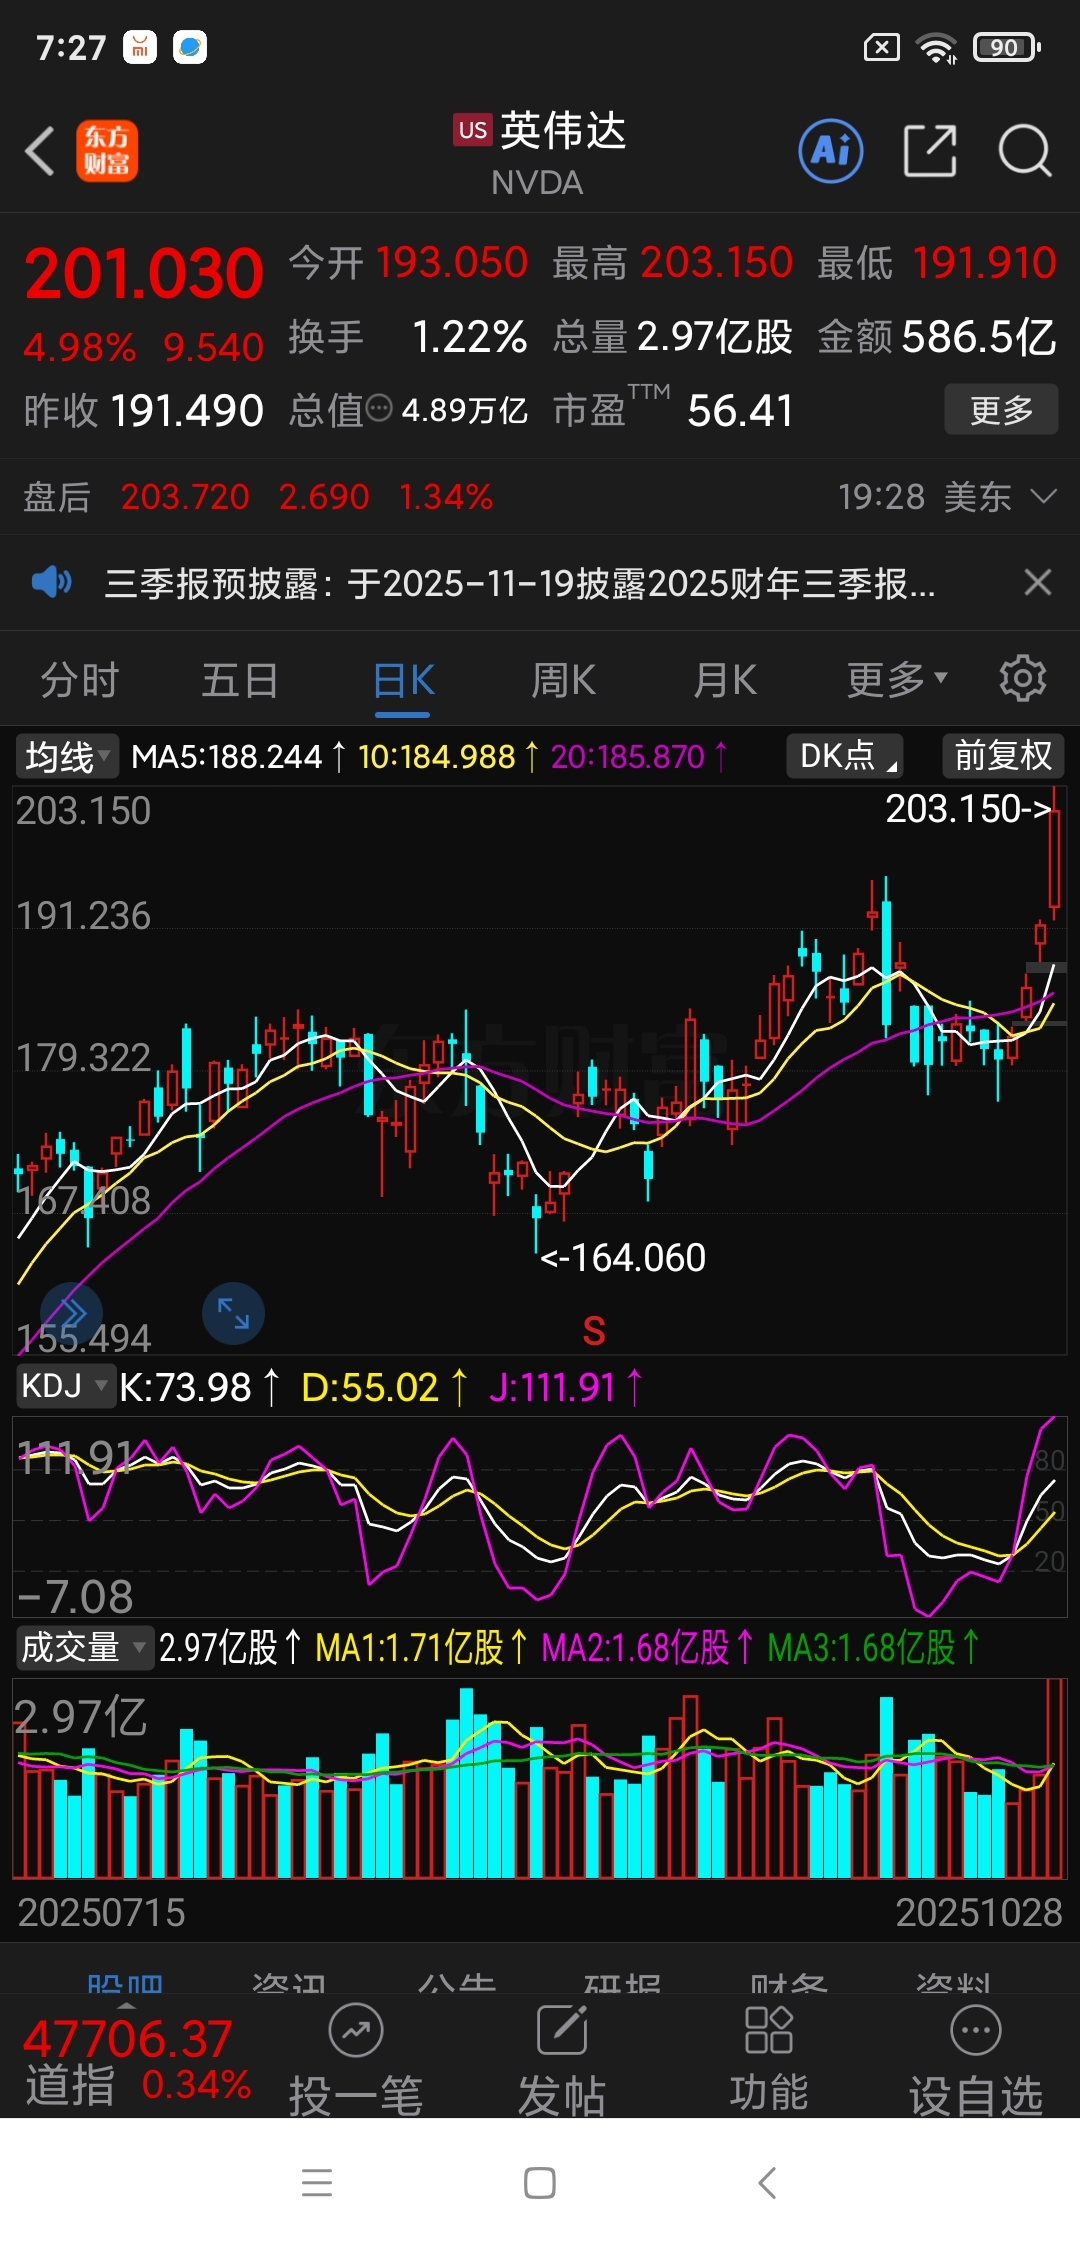
Task: Open the 三季报预披露 announcement text
Action: [520, 582]
